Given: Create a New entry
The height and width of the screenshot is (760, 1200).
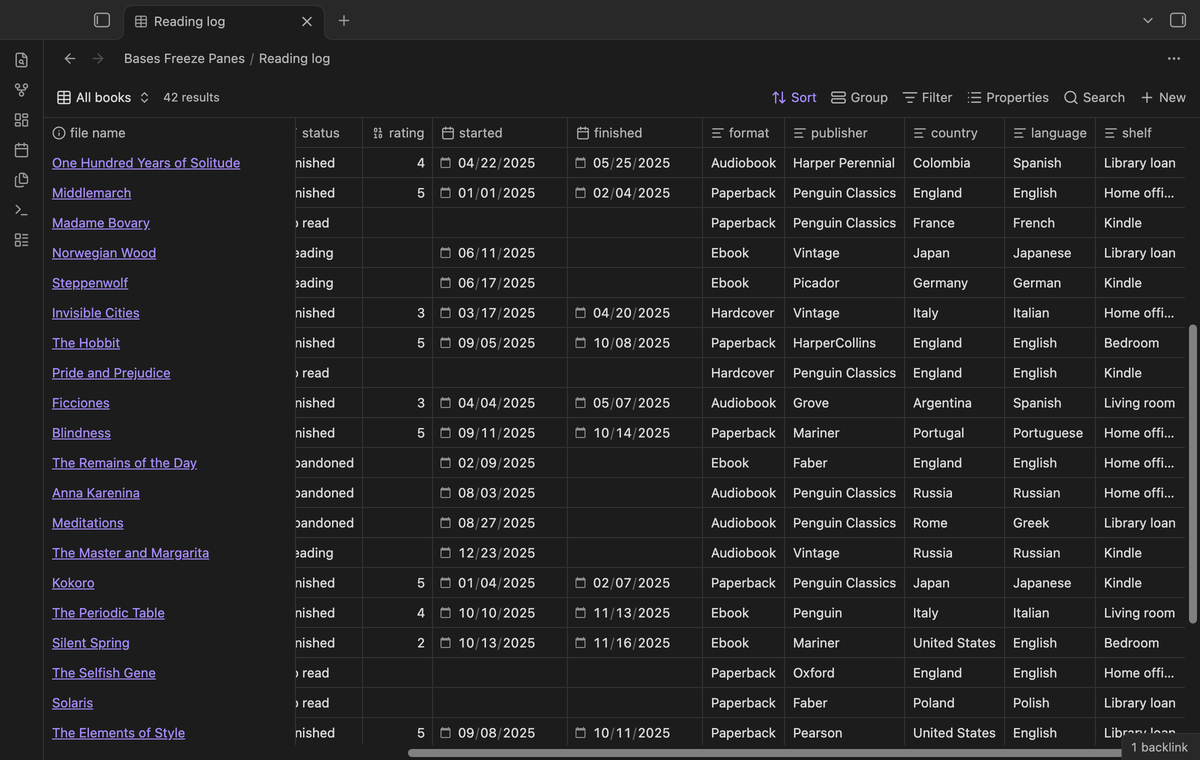Looking at the screenshot, I should [x=1163, y=97].
